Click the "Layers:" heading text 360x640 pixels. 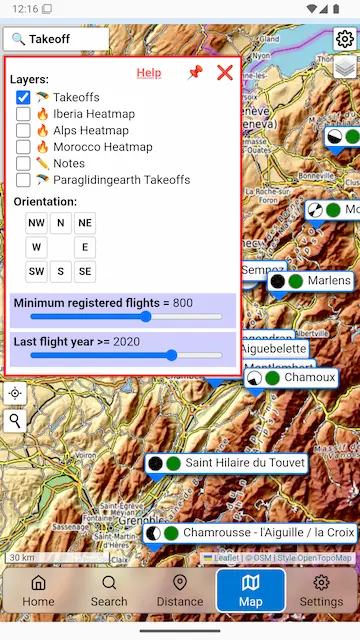[x=29, y=79]
